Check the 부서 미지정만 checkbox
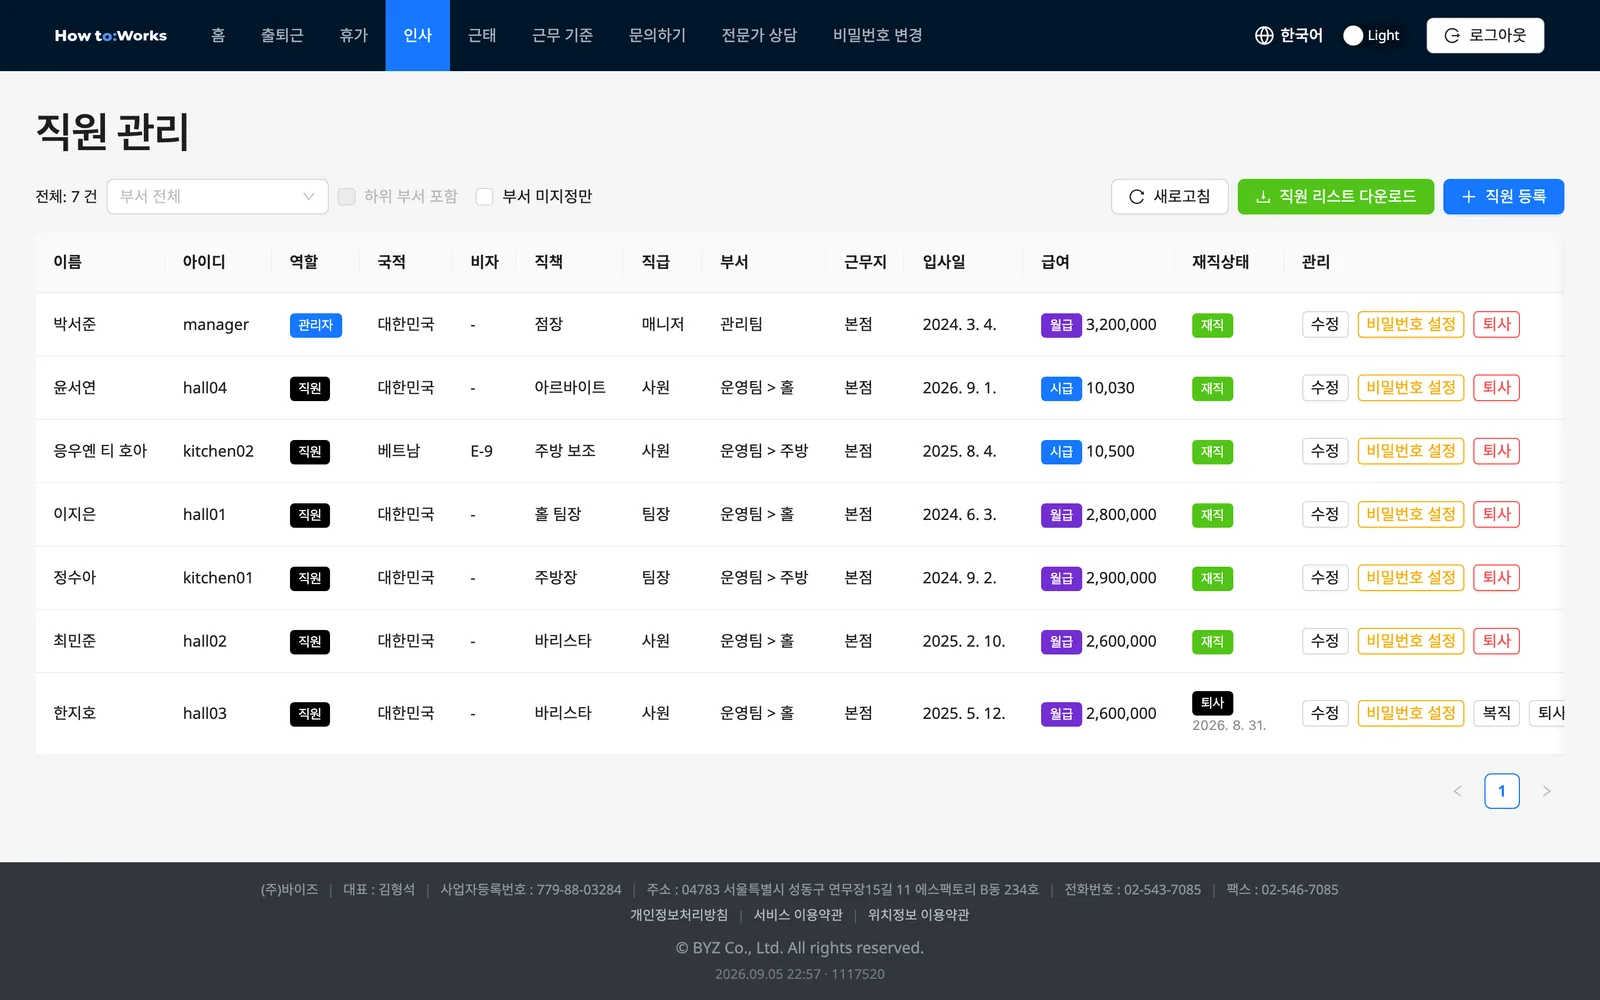 pos(485,197)
